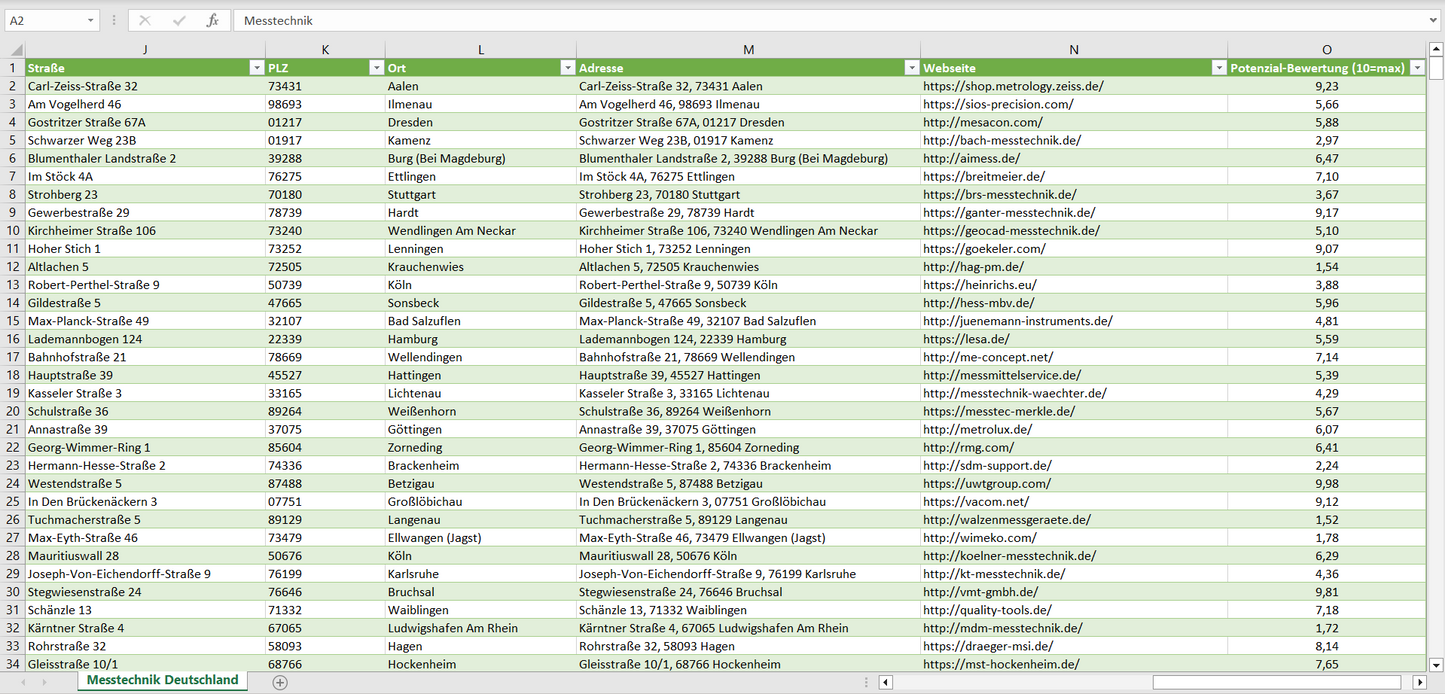Click the shop.metrology.zeiss.de website cell
This screenshot has width=1445, height=694.
coord(1013,86)
